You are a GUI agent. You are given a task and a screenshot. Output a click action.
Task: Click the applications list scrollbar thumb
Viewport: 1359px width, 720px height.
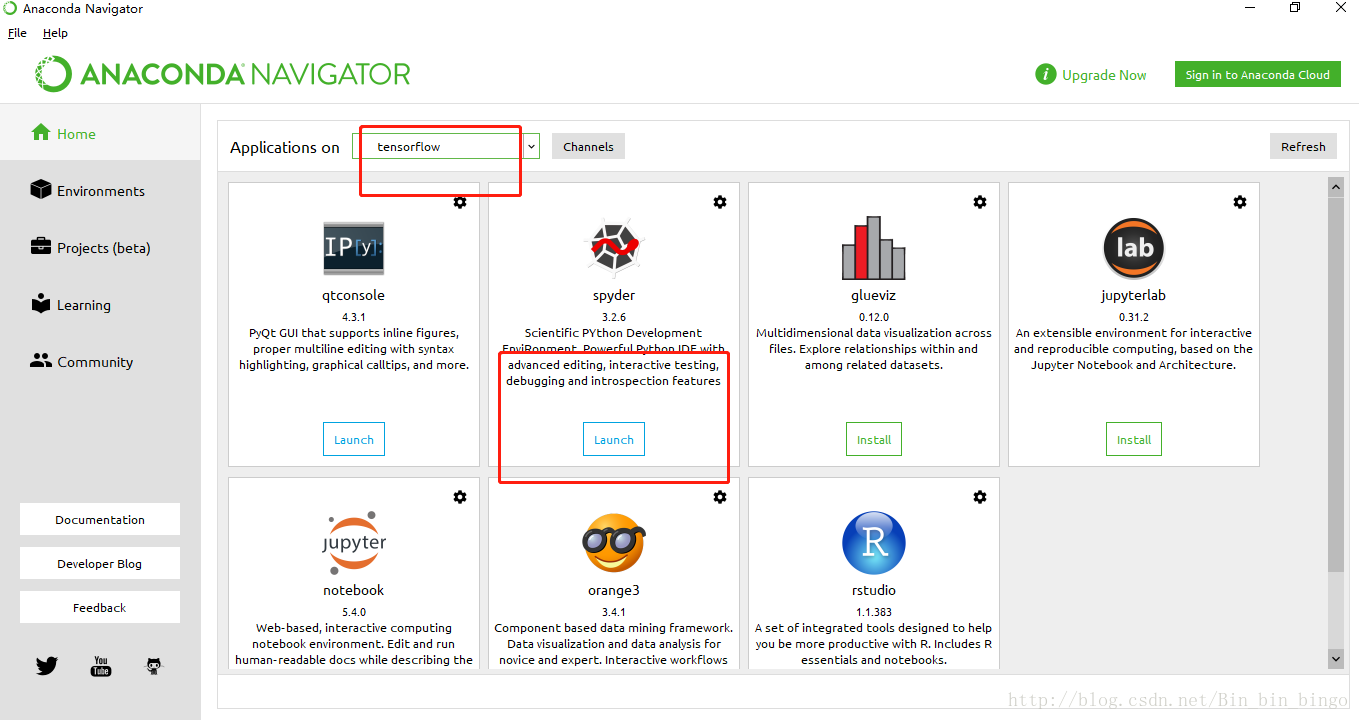click(x=1335, y=385)
